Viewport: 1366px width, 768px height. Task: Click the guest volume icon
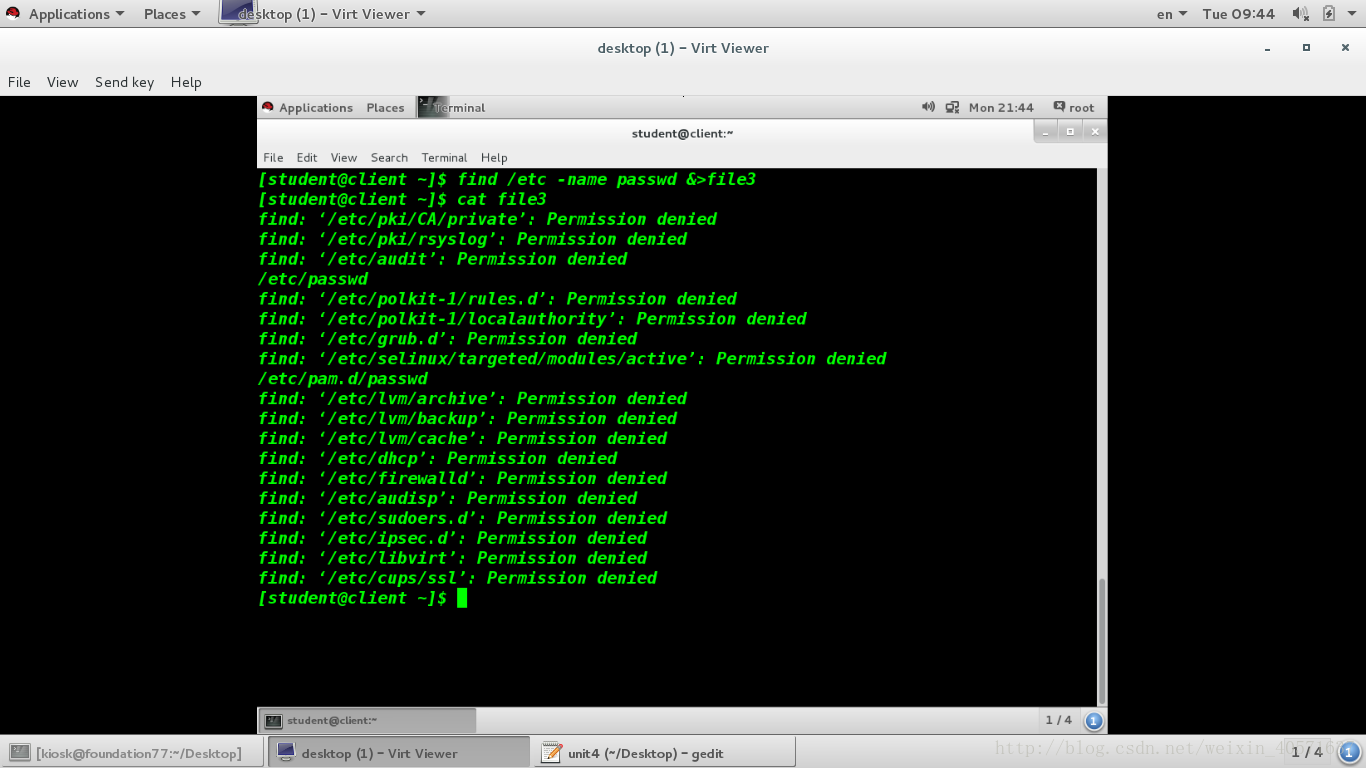928,107
